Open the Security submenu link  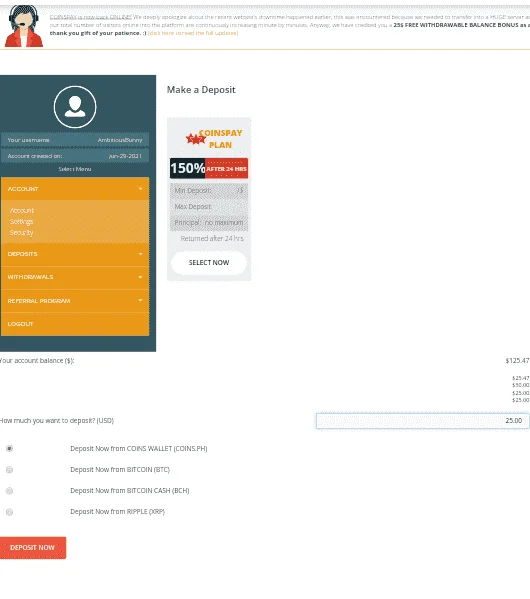[x=21, y=233]
